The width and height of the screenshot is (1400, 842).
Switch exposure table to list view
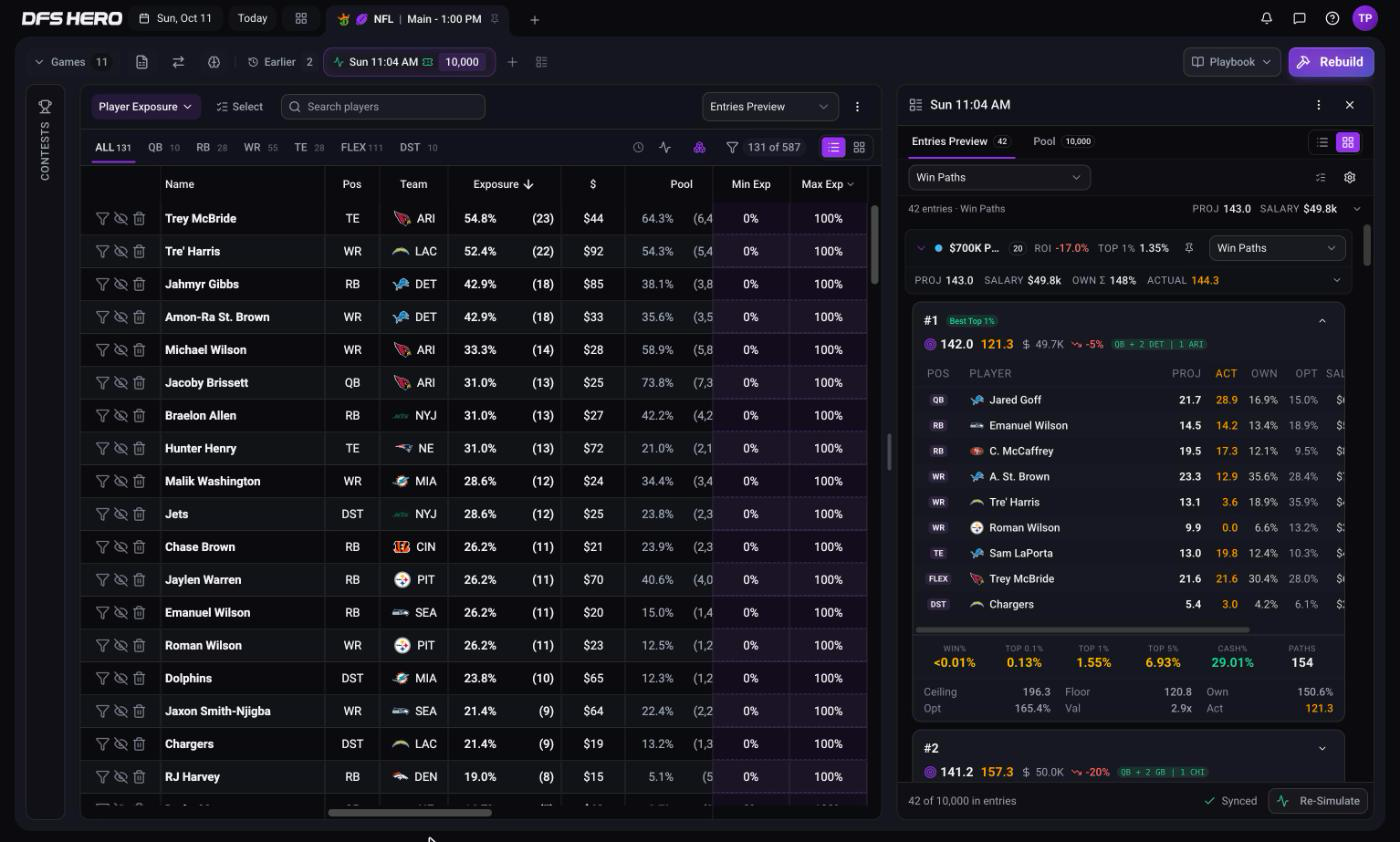pos(833,147)
